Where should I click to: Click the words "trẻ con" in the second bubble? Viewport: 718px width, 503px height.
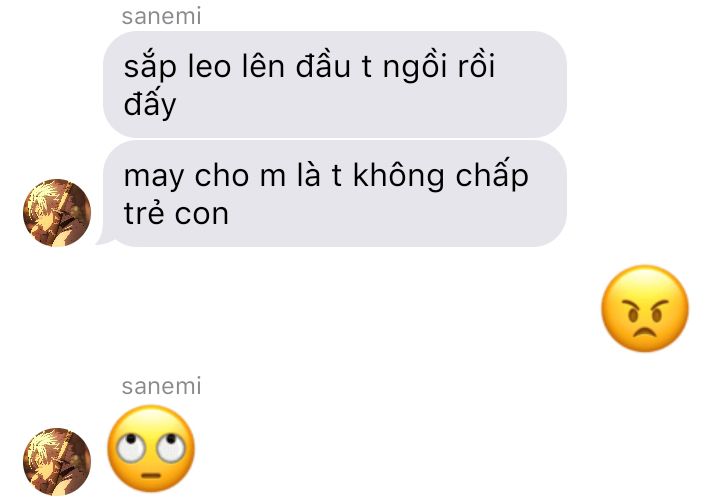pyautogui.click(x=176, y=212)
